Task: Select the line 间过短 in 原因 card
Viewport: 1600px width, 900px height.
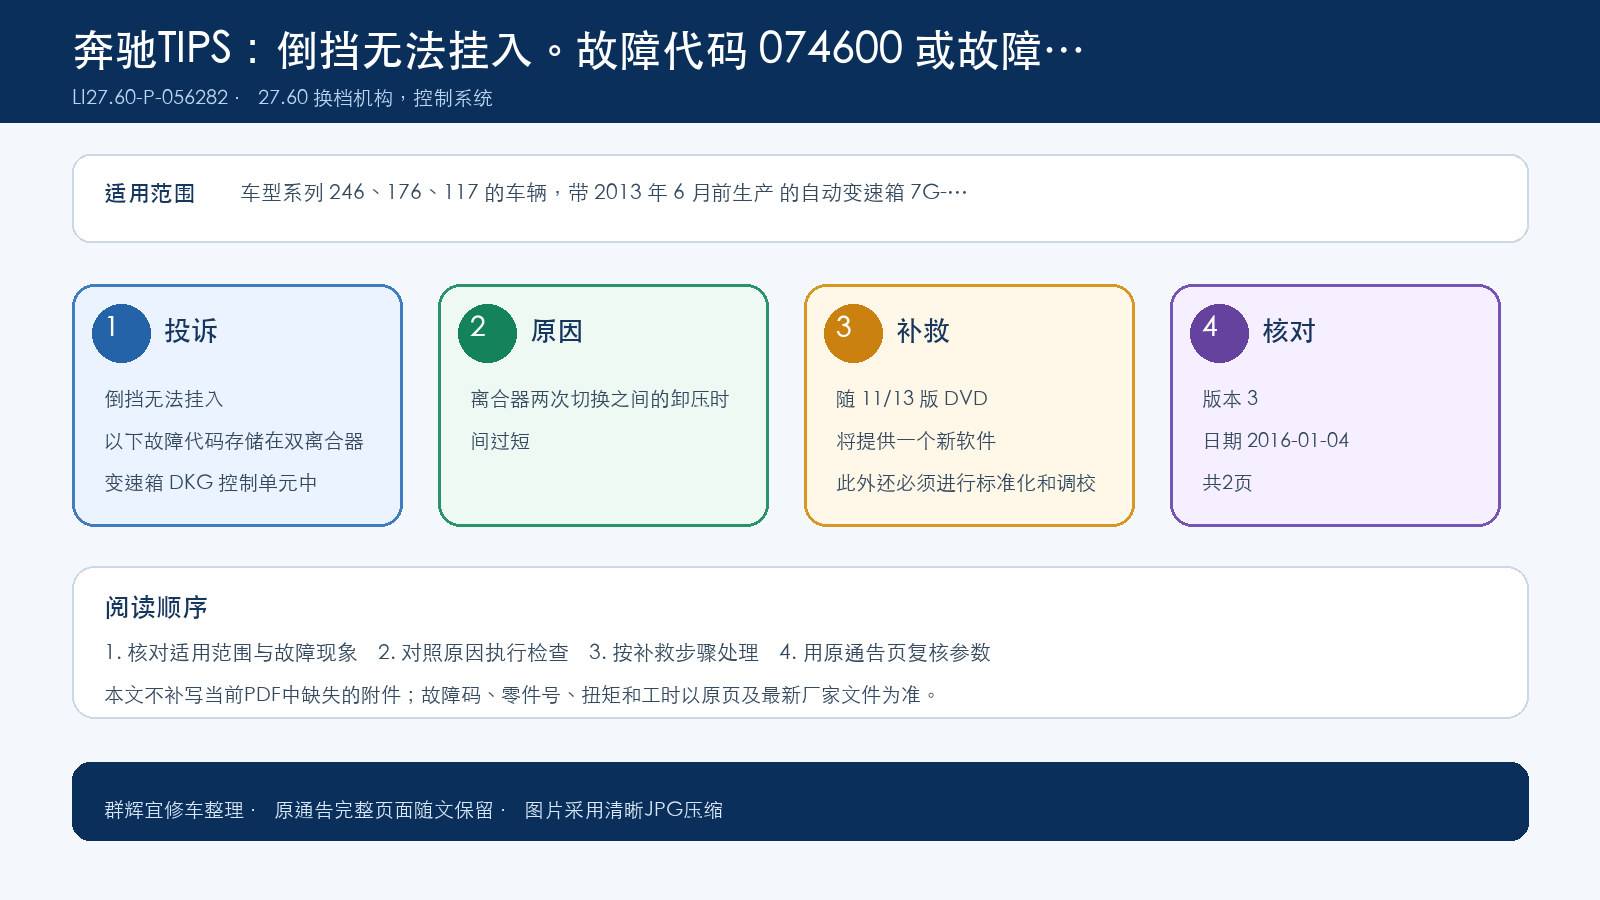Action: tap(500, 441)
